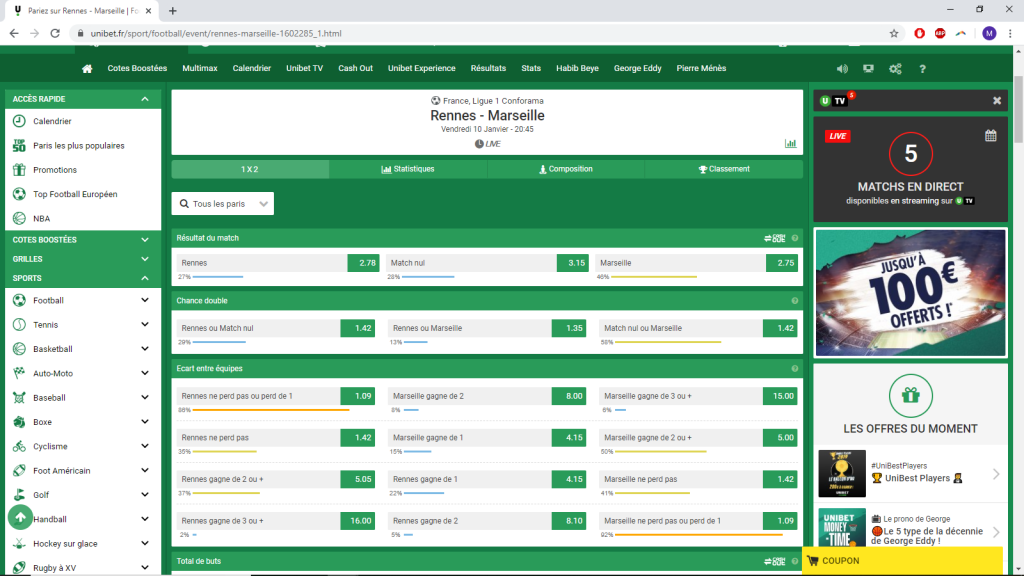Select the 1 X 2 tab
This screenshot has height=576, width=1024.
250,169
